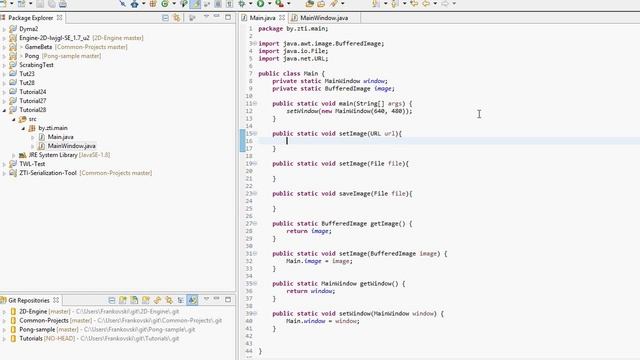
Task: Collapse All in Git Repositories view
Action: tap(112, 300)
